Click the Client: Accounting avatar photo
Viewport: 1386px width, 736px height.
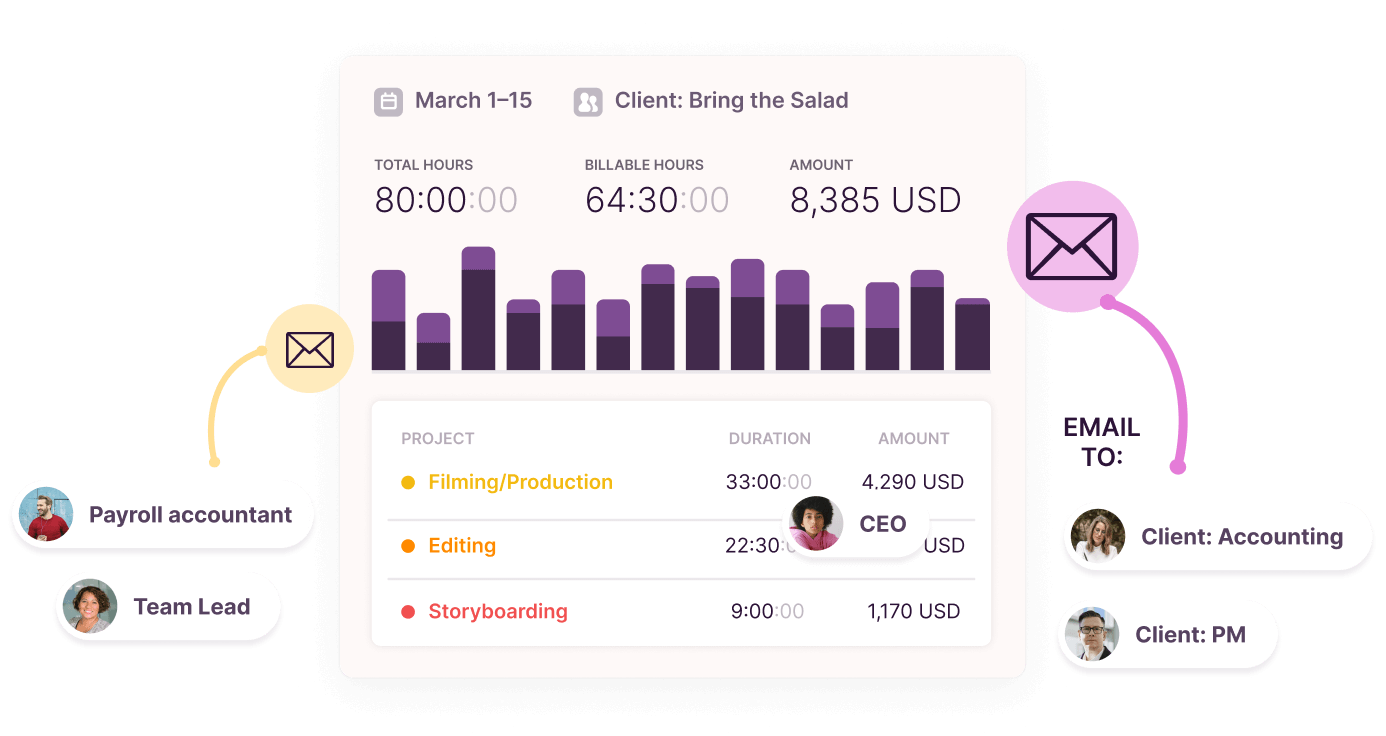(1098, 536)
